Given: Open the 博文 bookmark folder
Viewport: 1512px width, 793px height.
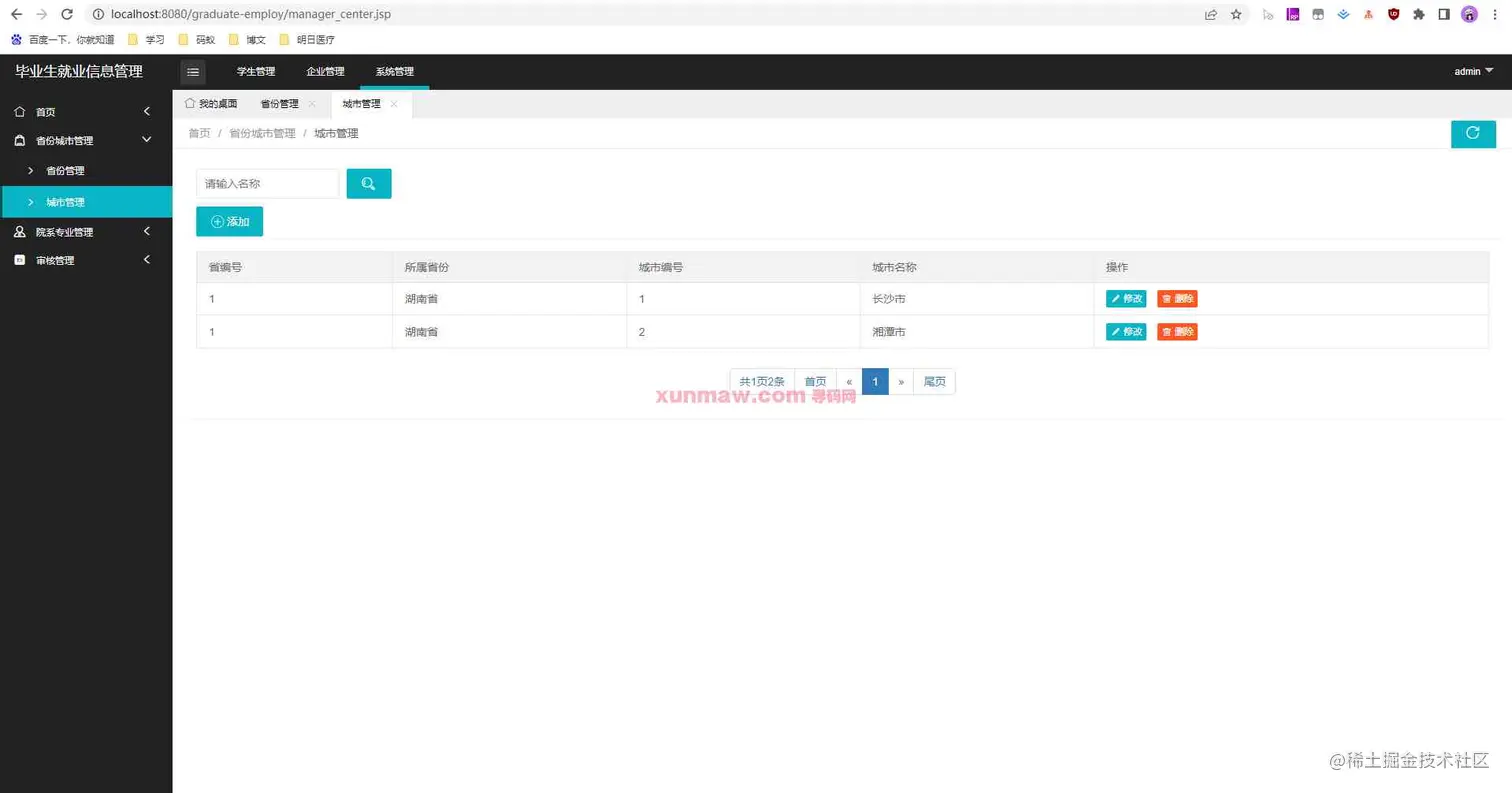Looking at the screenshot, I should 247,40.
